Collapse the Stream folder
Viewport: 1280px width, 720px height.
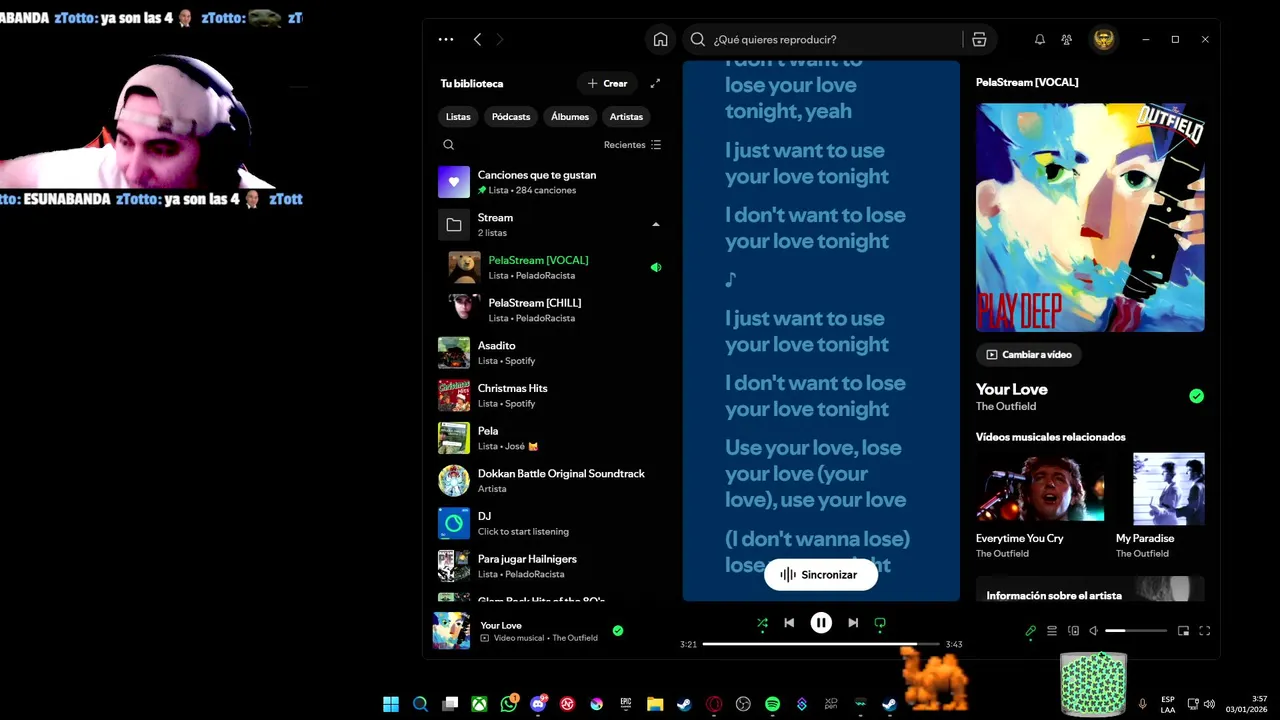click(x=656, y=225)
